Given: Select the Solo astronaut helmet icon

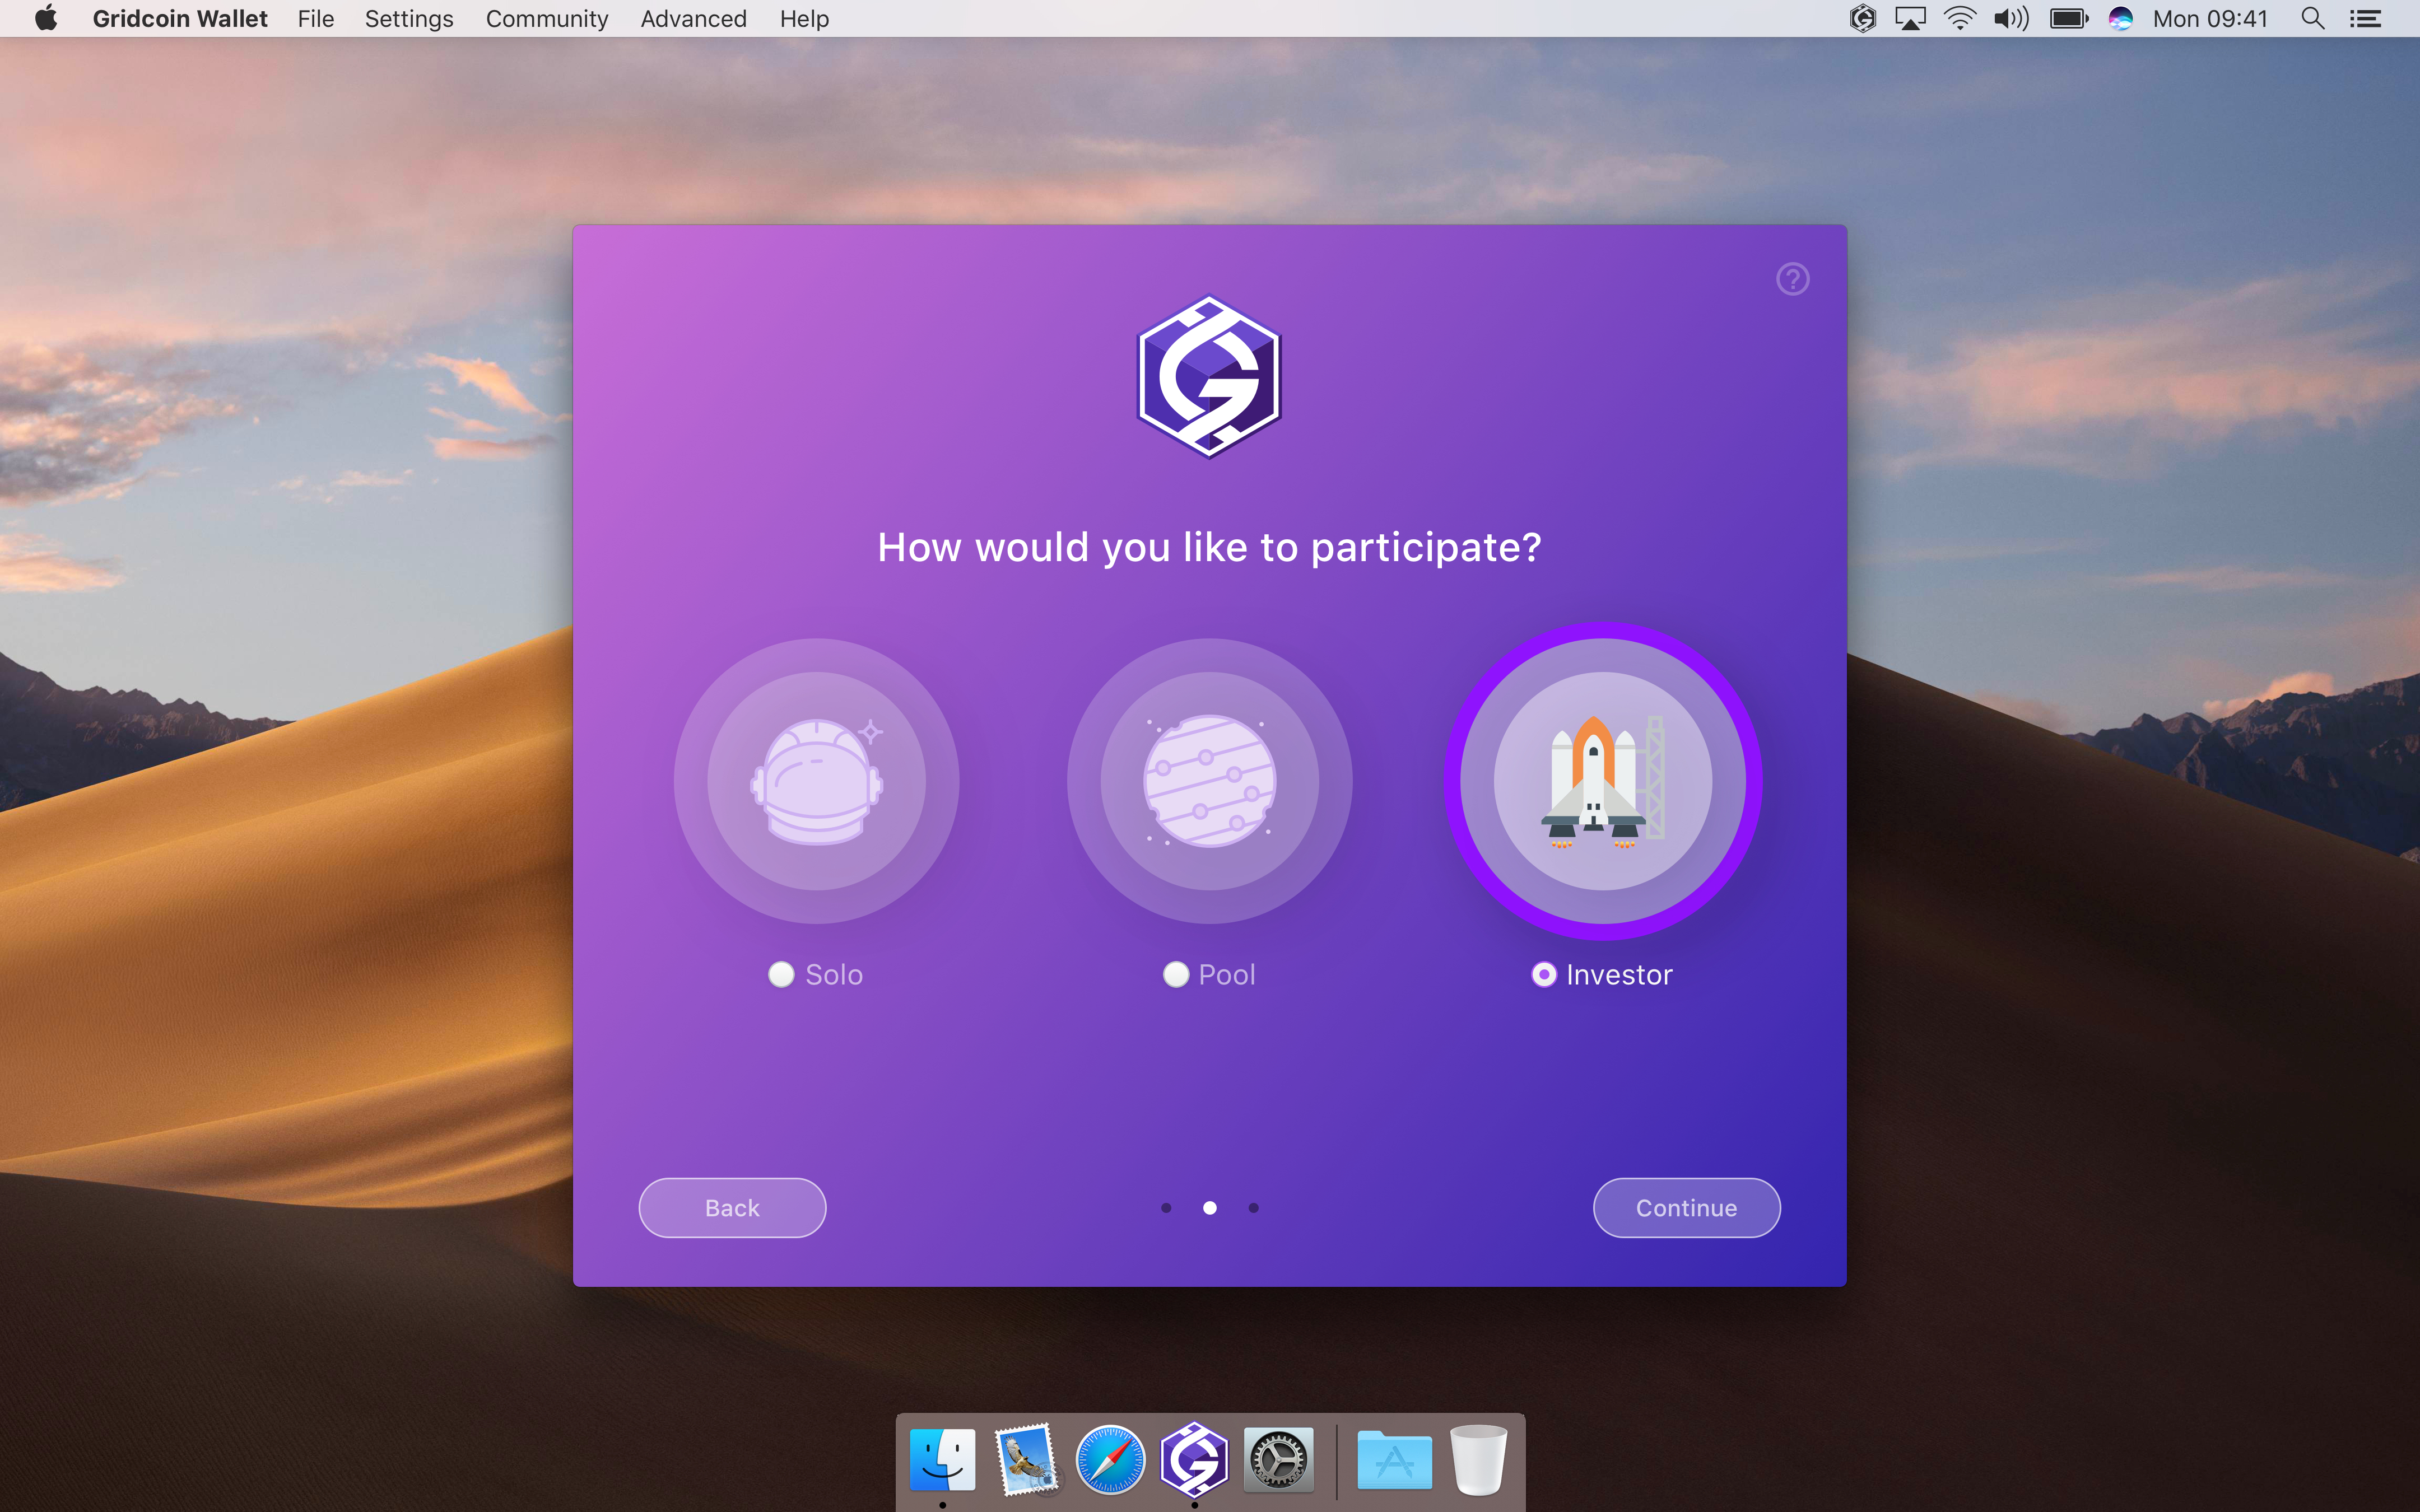Looking at the screenshot, I should [816, 781].
